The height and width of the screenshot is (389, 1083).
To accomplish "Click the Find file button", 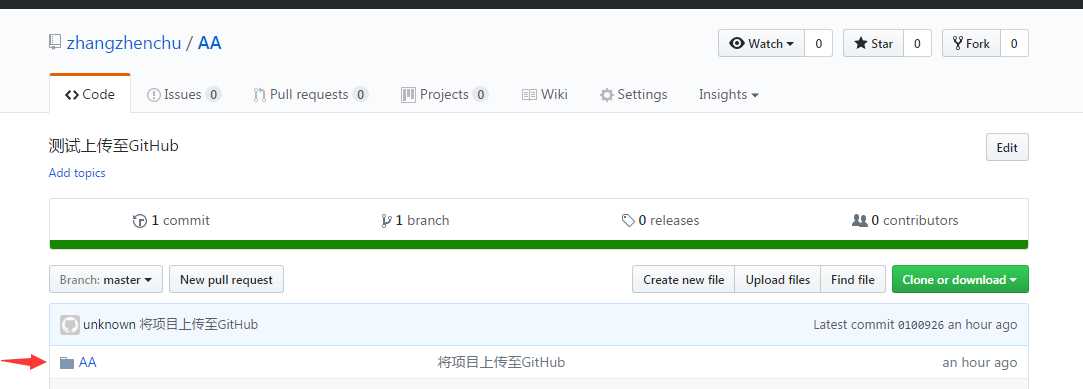I will tap(853, 280).
